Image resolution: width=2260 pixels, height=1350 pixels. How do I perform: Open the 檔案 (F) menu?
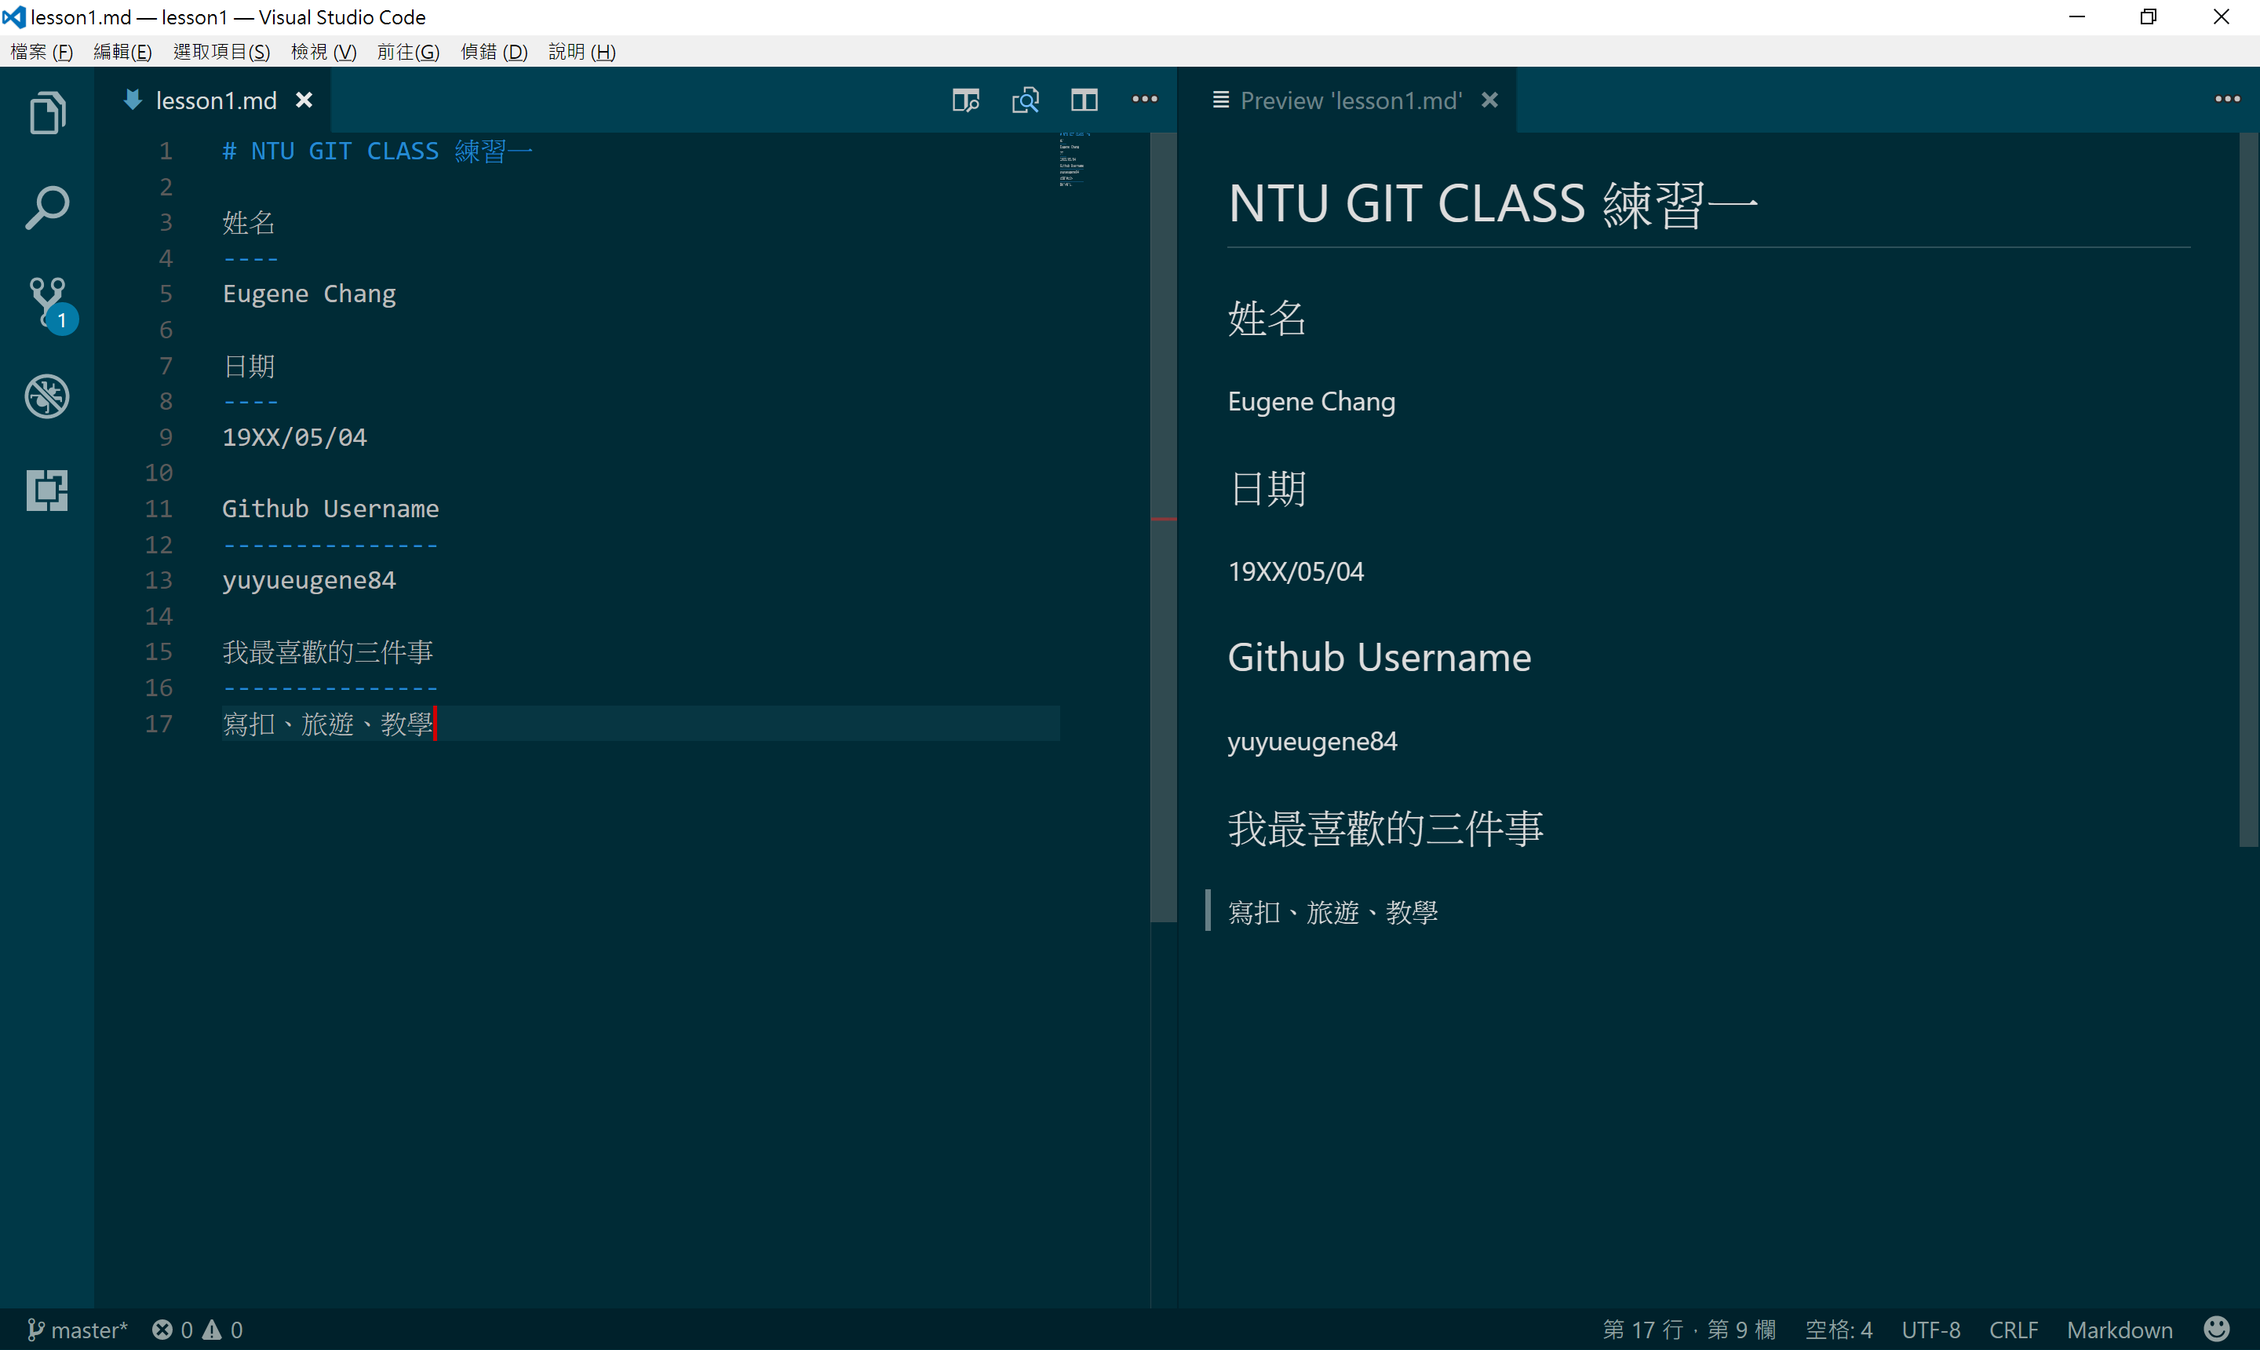coord(41,52)
